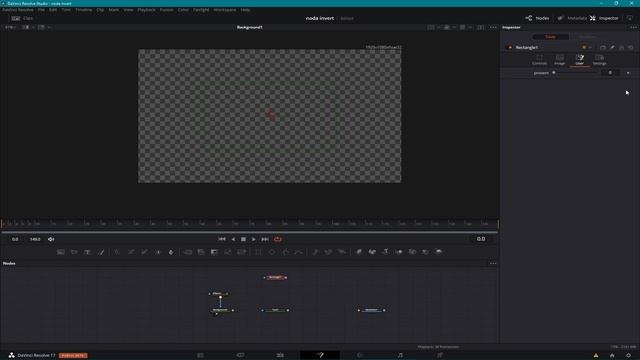Image resolution: width=640 pixels, height=360 pixels.
Task: Play reverse in the transport bar
Action: pyautogui.click(x=233, y=239)
